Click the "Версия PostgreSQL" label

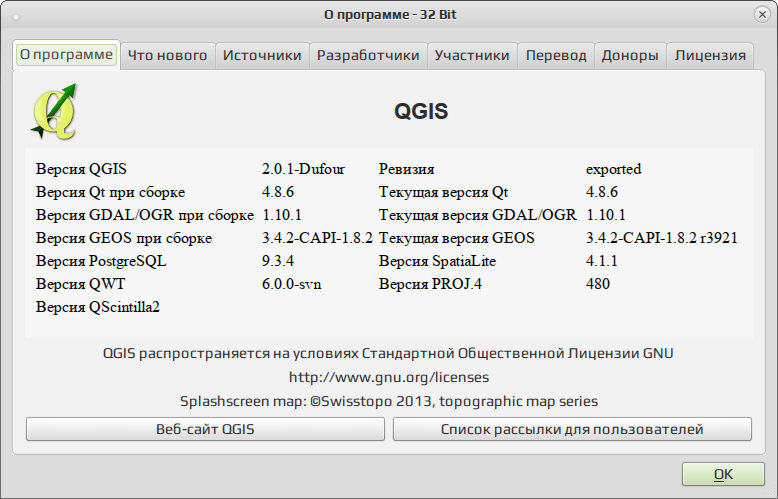coord(101,261)
